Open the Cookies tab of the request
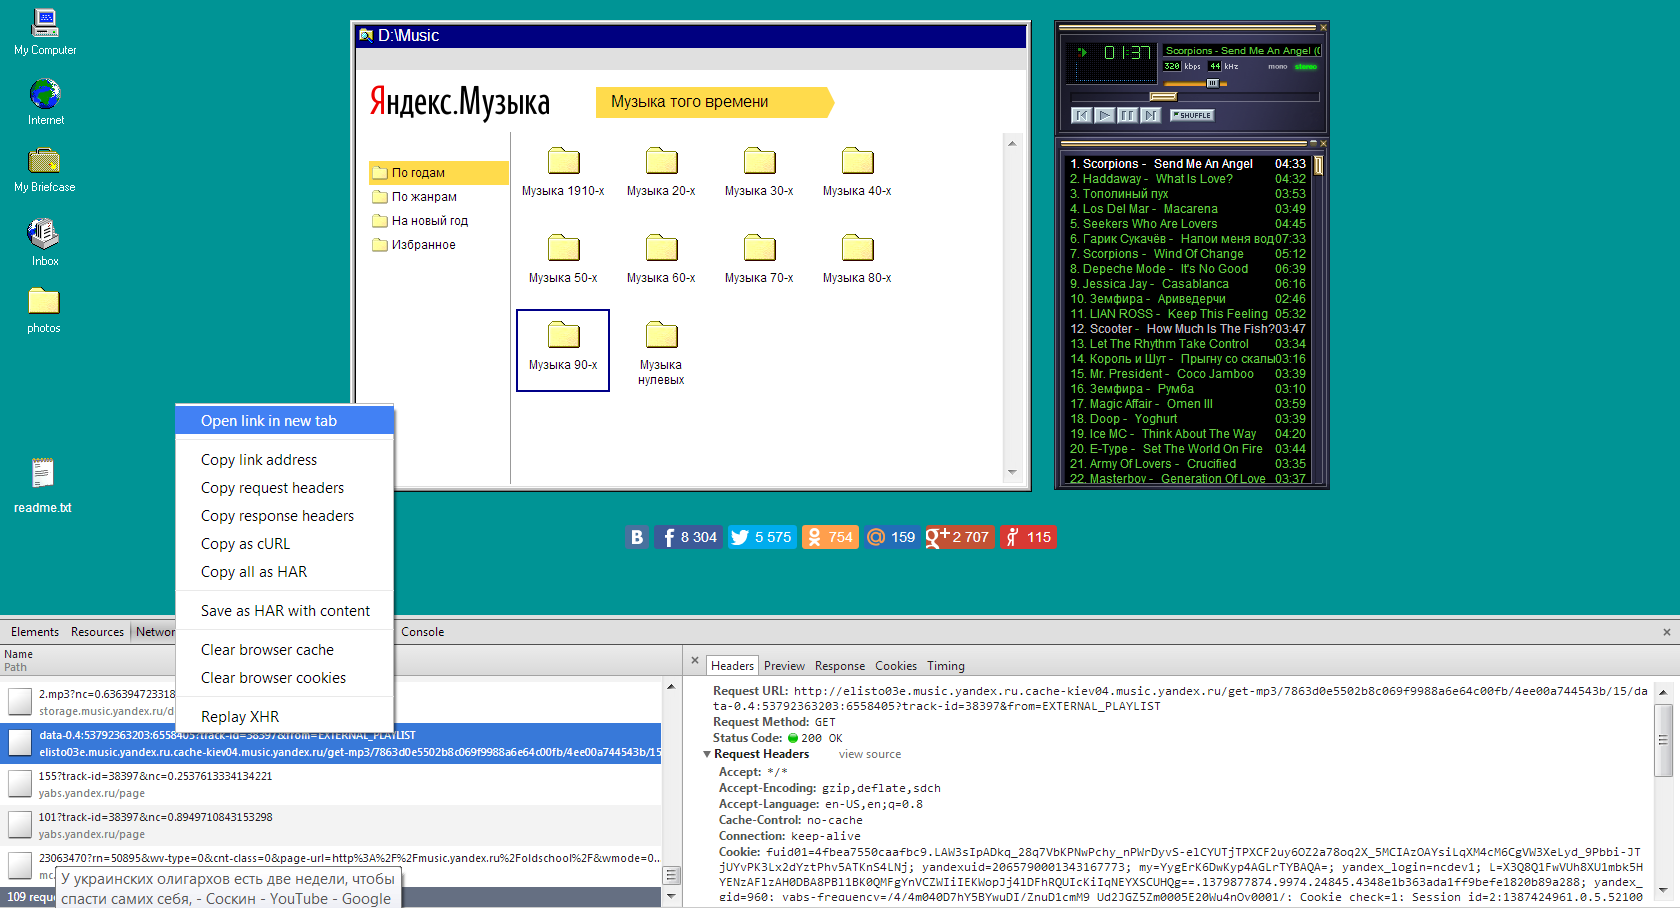 point(896,666)
